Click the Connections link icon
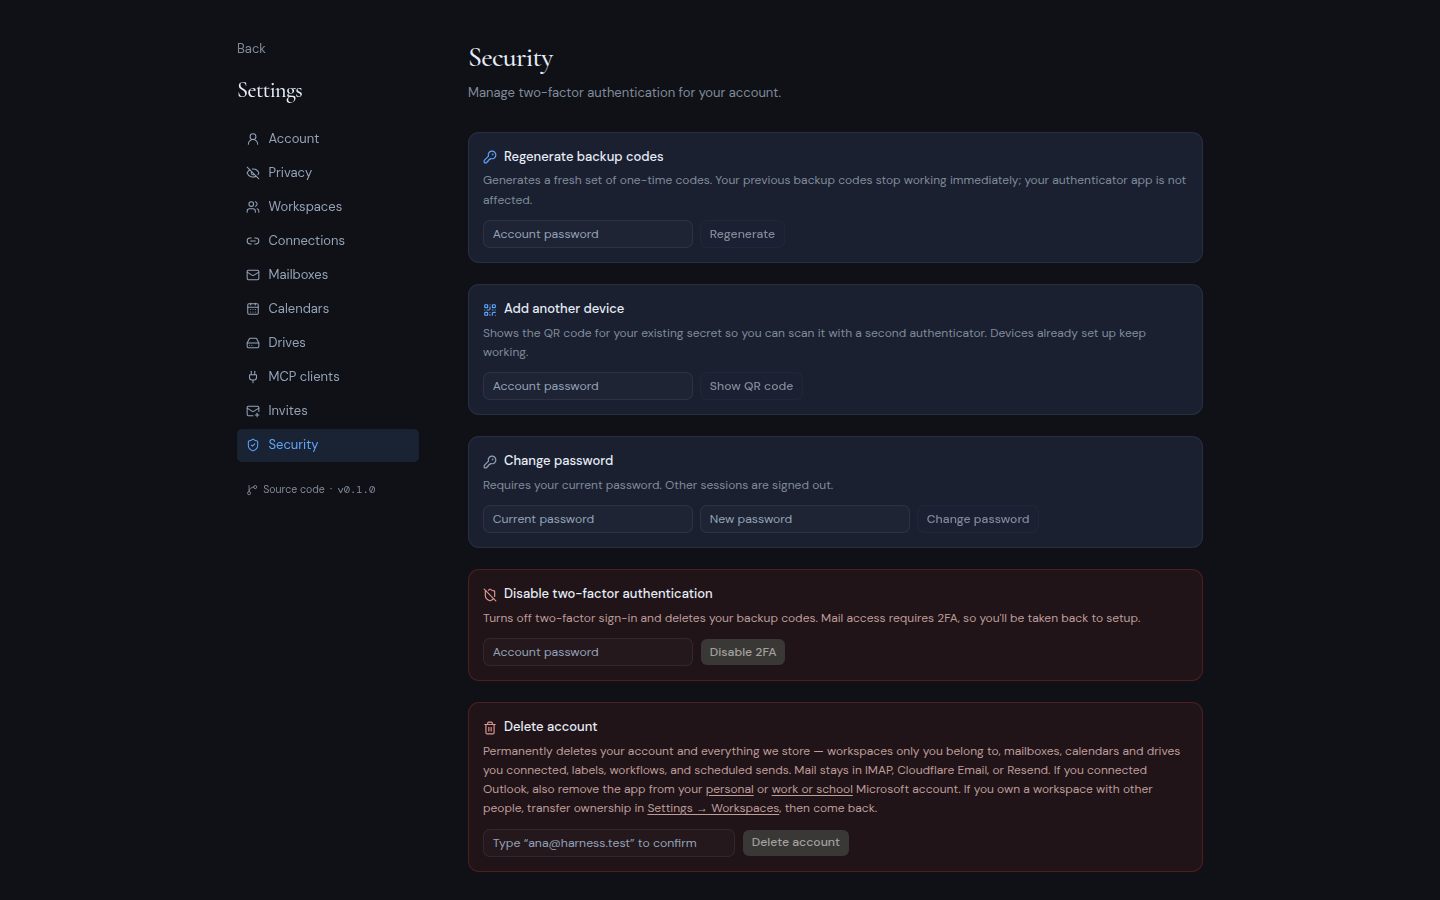This screenshot has height=900, width=1440. 253,241
